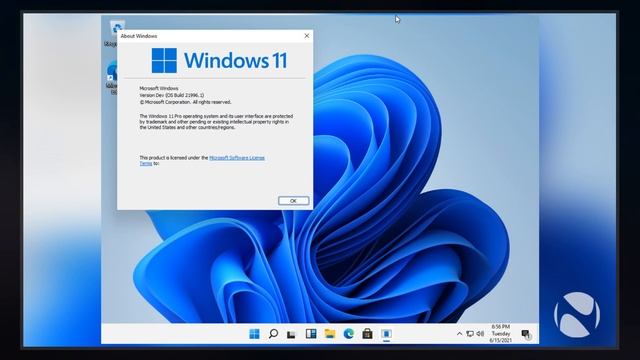Click OK in About Windows dialog
The image size is (640, 360).
(x=293, y=201)
